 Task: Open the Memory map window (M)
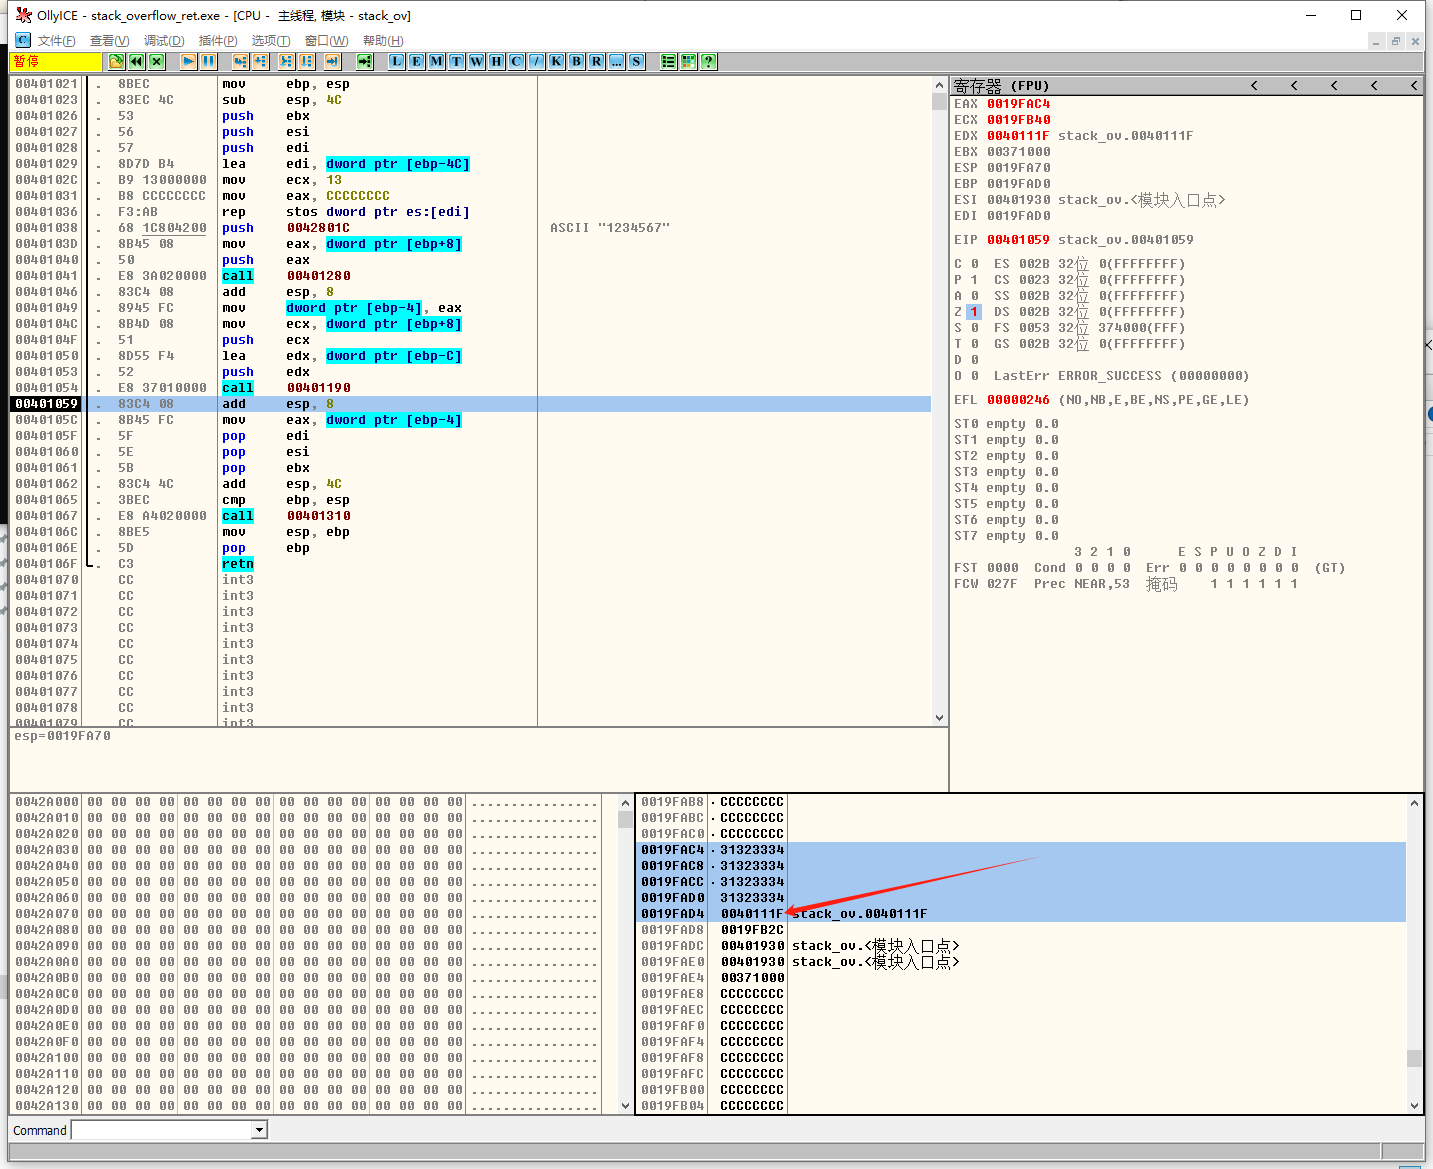(x=436, y=62)
